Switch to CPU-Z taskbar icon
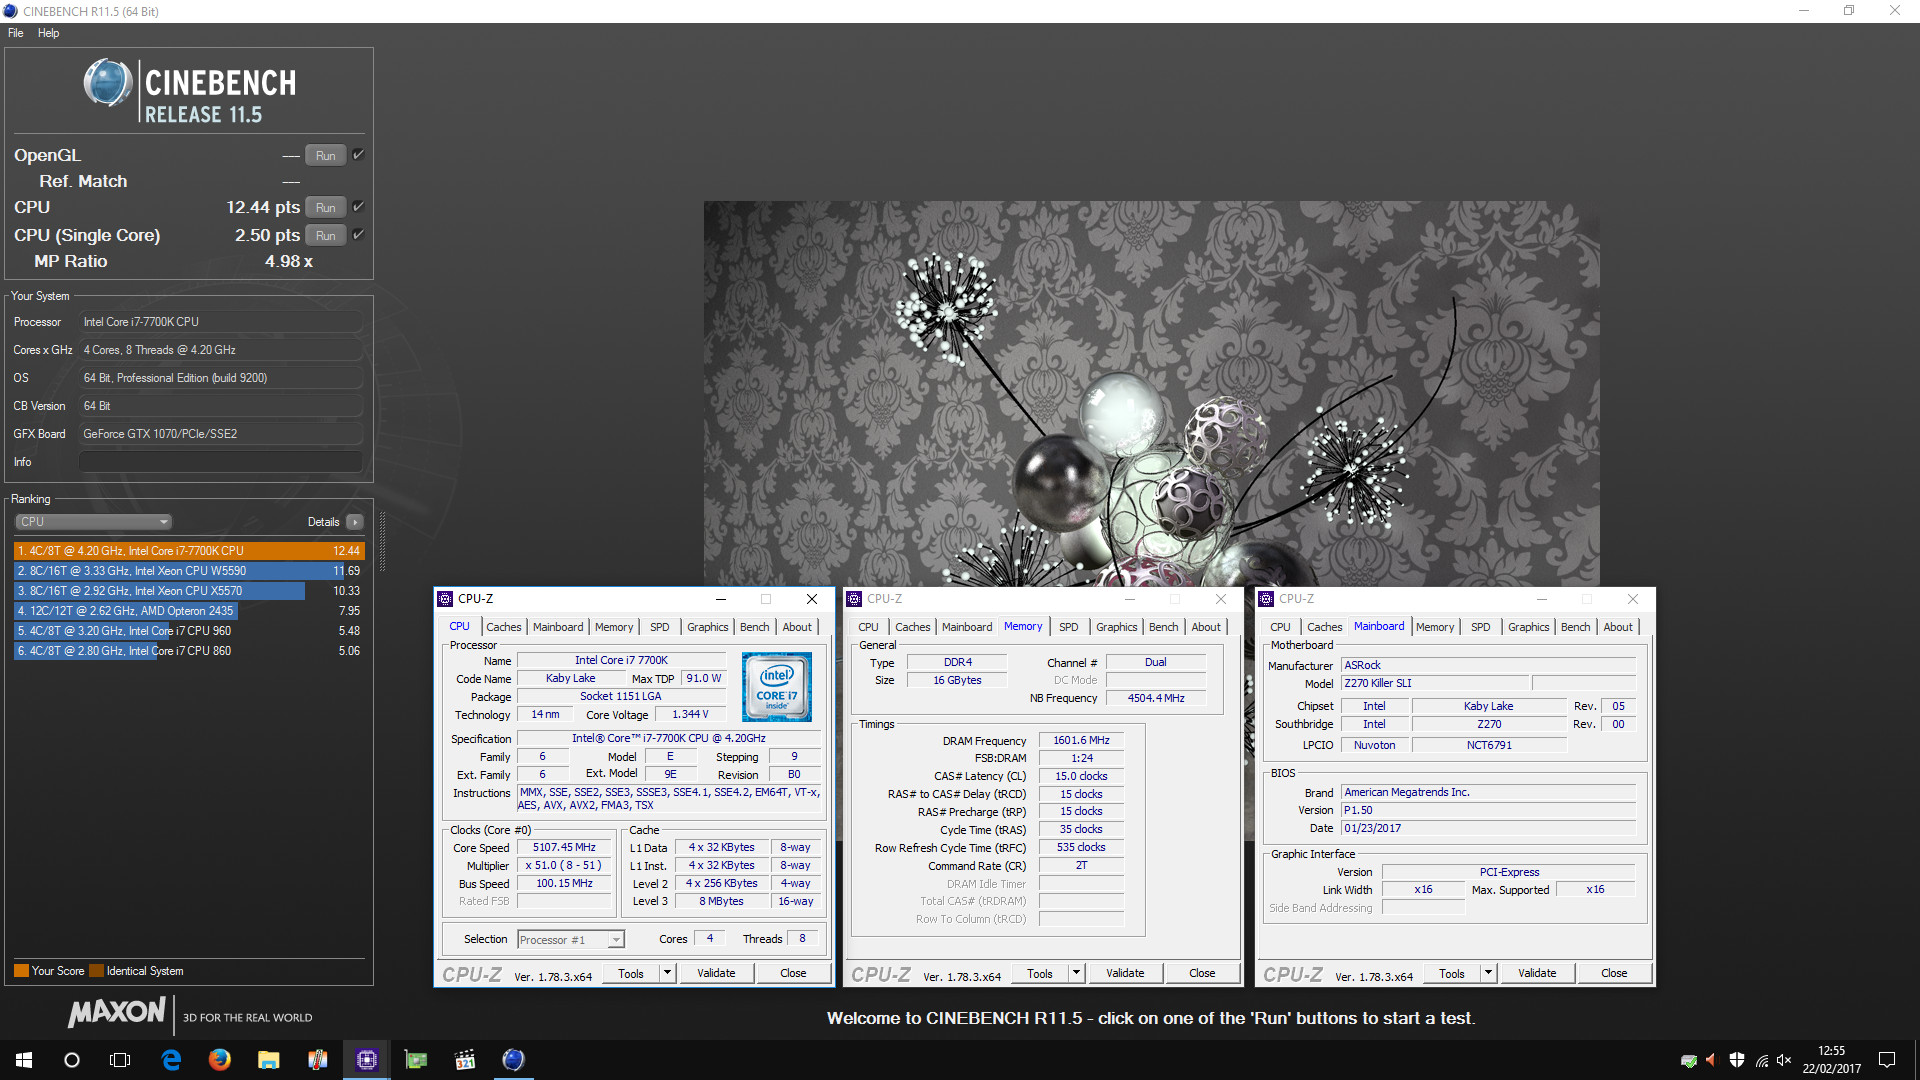The height and width of the screenshot is (1080, 1920). [x=366, y=1060]
